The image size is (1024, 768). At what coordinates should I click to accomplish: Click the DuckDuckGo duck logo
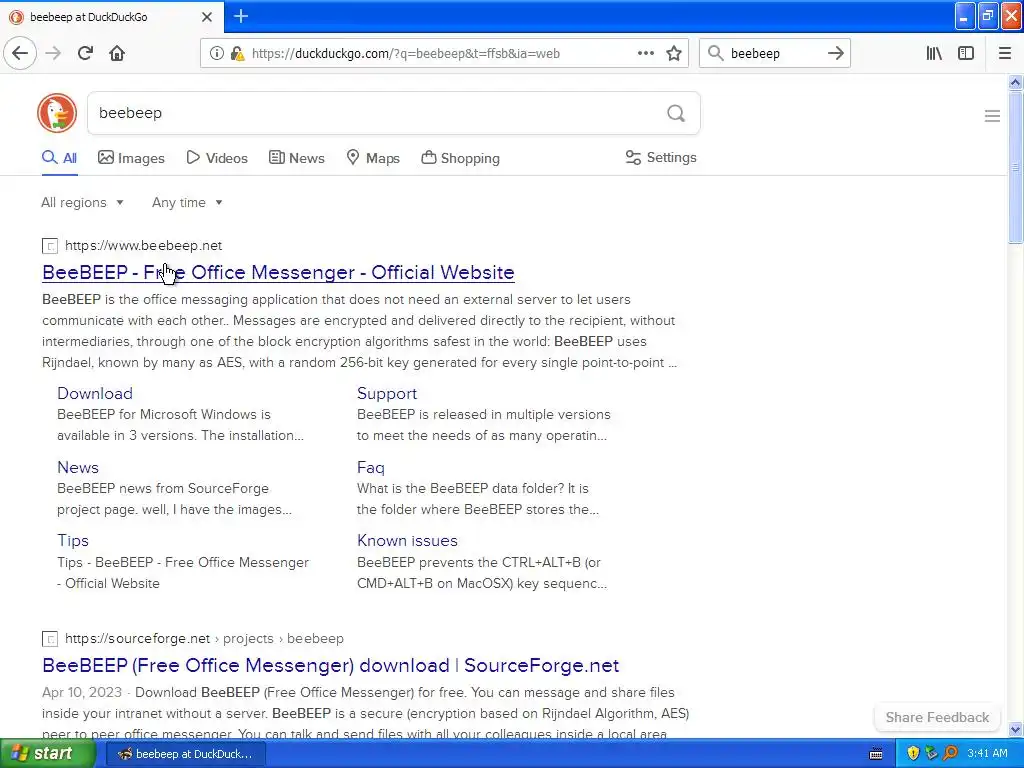click(57, 113)
